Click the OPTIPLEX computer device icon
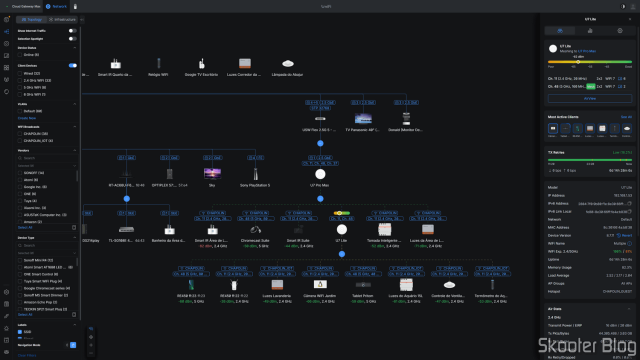The width and height of the screenshot is (640, 360). (169, 174)
